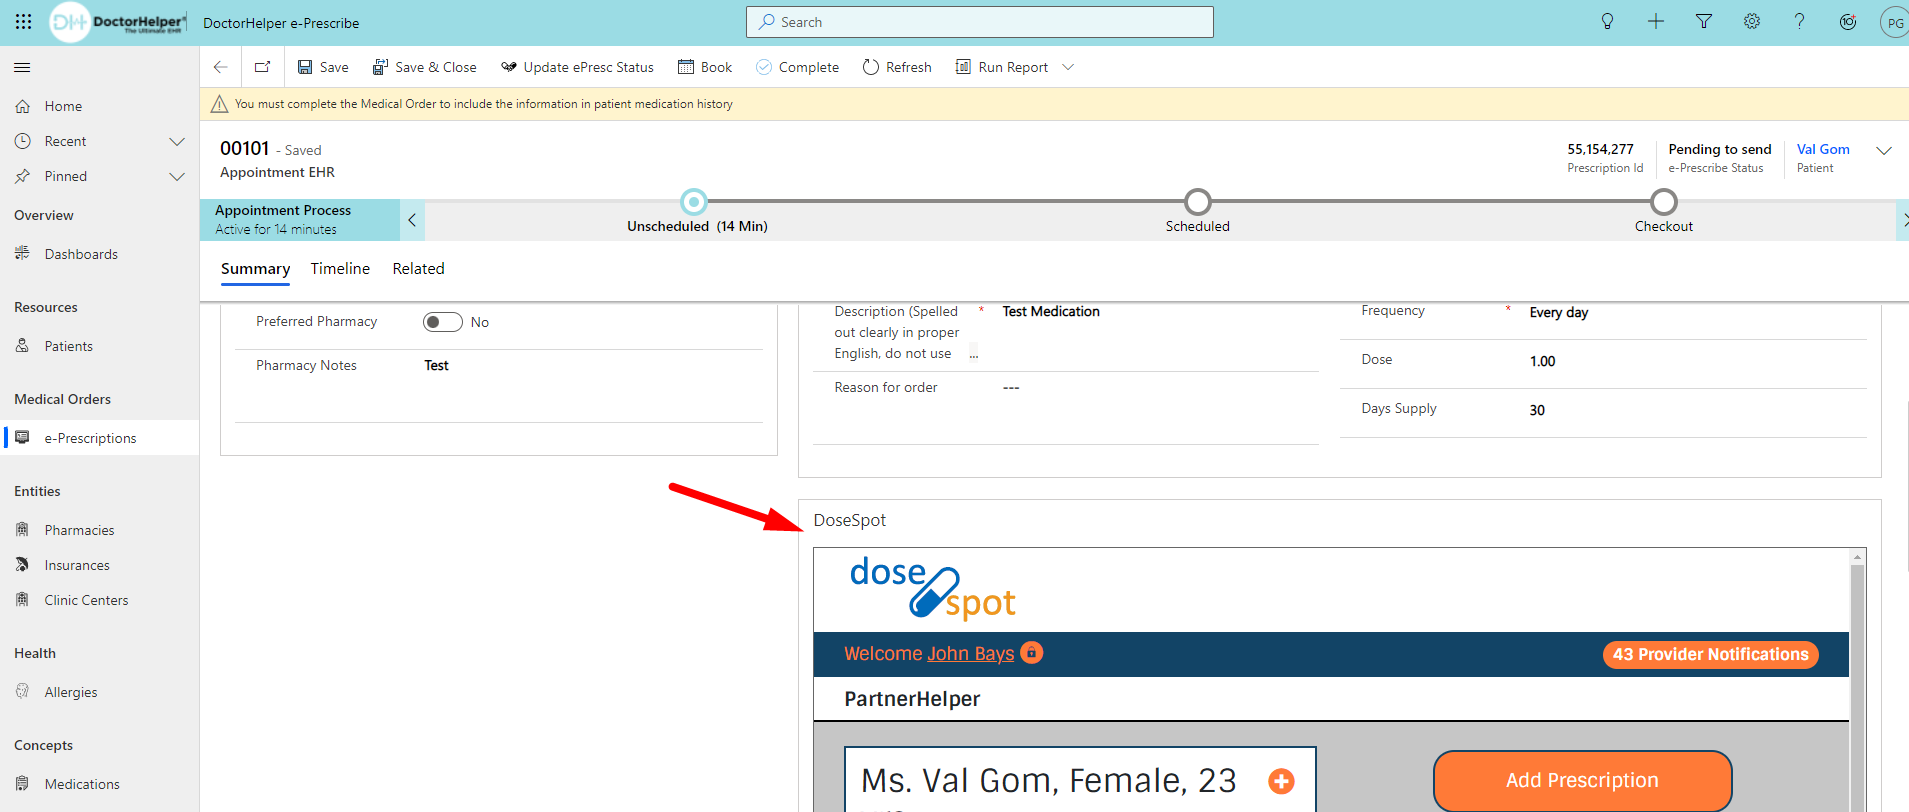Image resolution: width=1909 pixels, height=812 pixels.
Task: Toggle the hamburger navigation menu
Action: pyautogui.click(x=22, y=67)
